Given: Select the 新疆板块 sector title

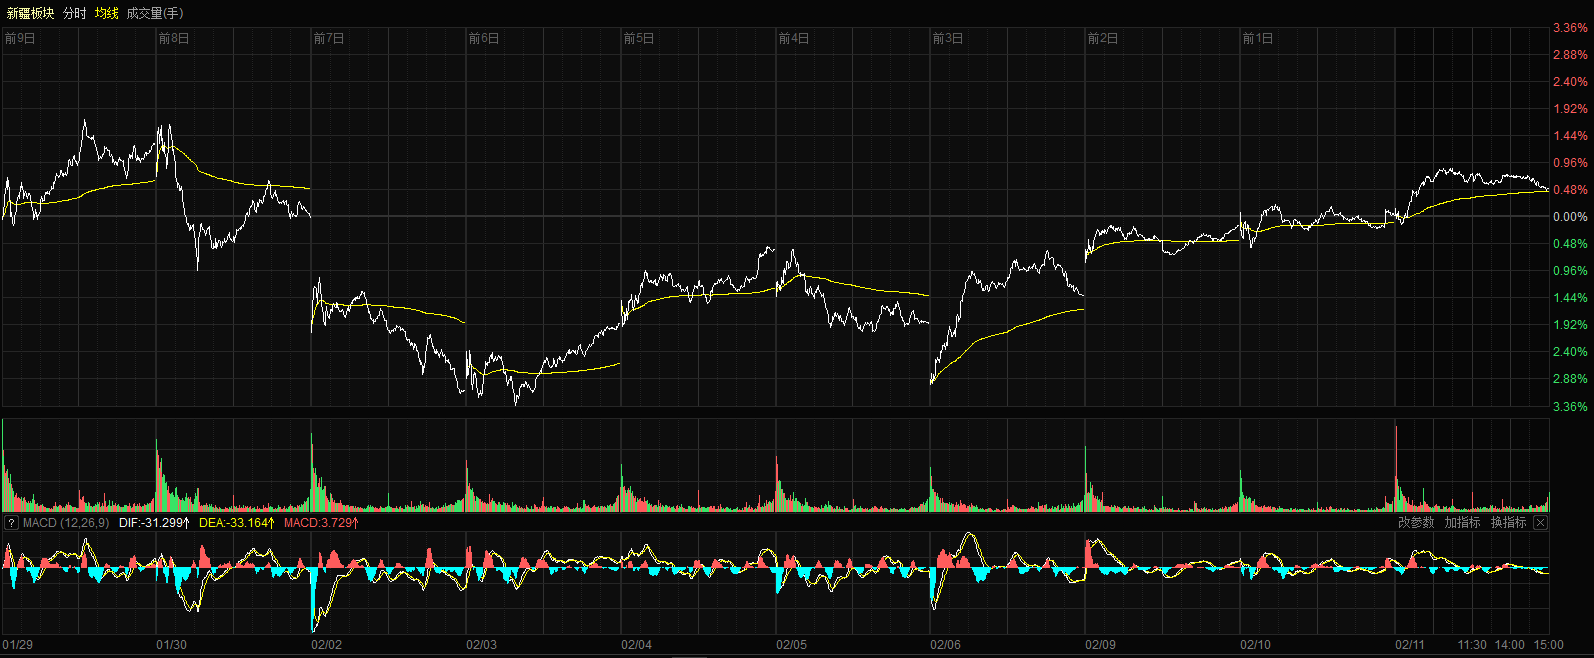Looking at the screenshot, I should coord(30,13).
